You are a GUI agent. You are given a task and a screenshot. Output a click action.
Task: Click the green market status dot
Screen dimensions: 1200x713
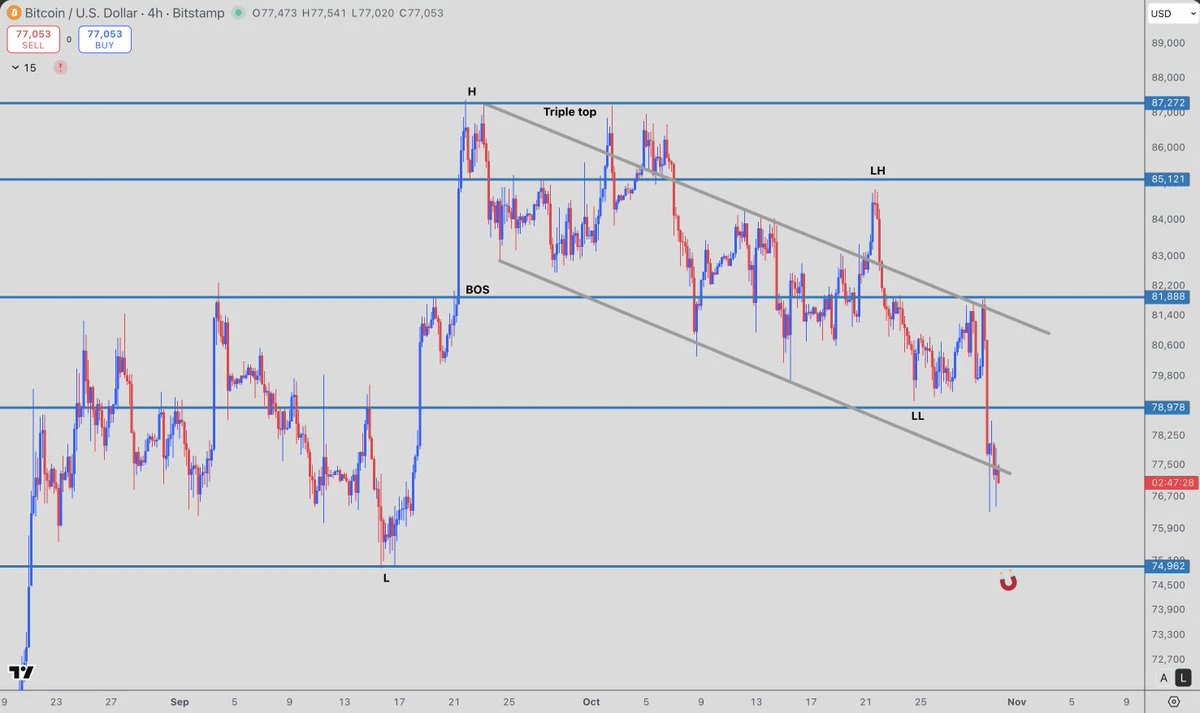tap(237, 13)
